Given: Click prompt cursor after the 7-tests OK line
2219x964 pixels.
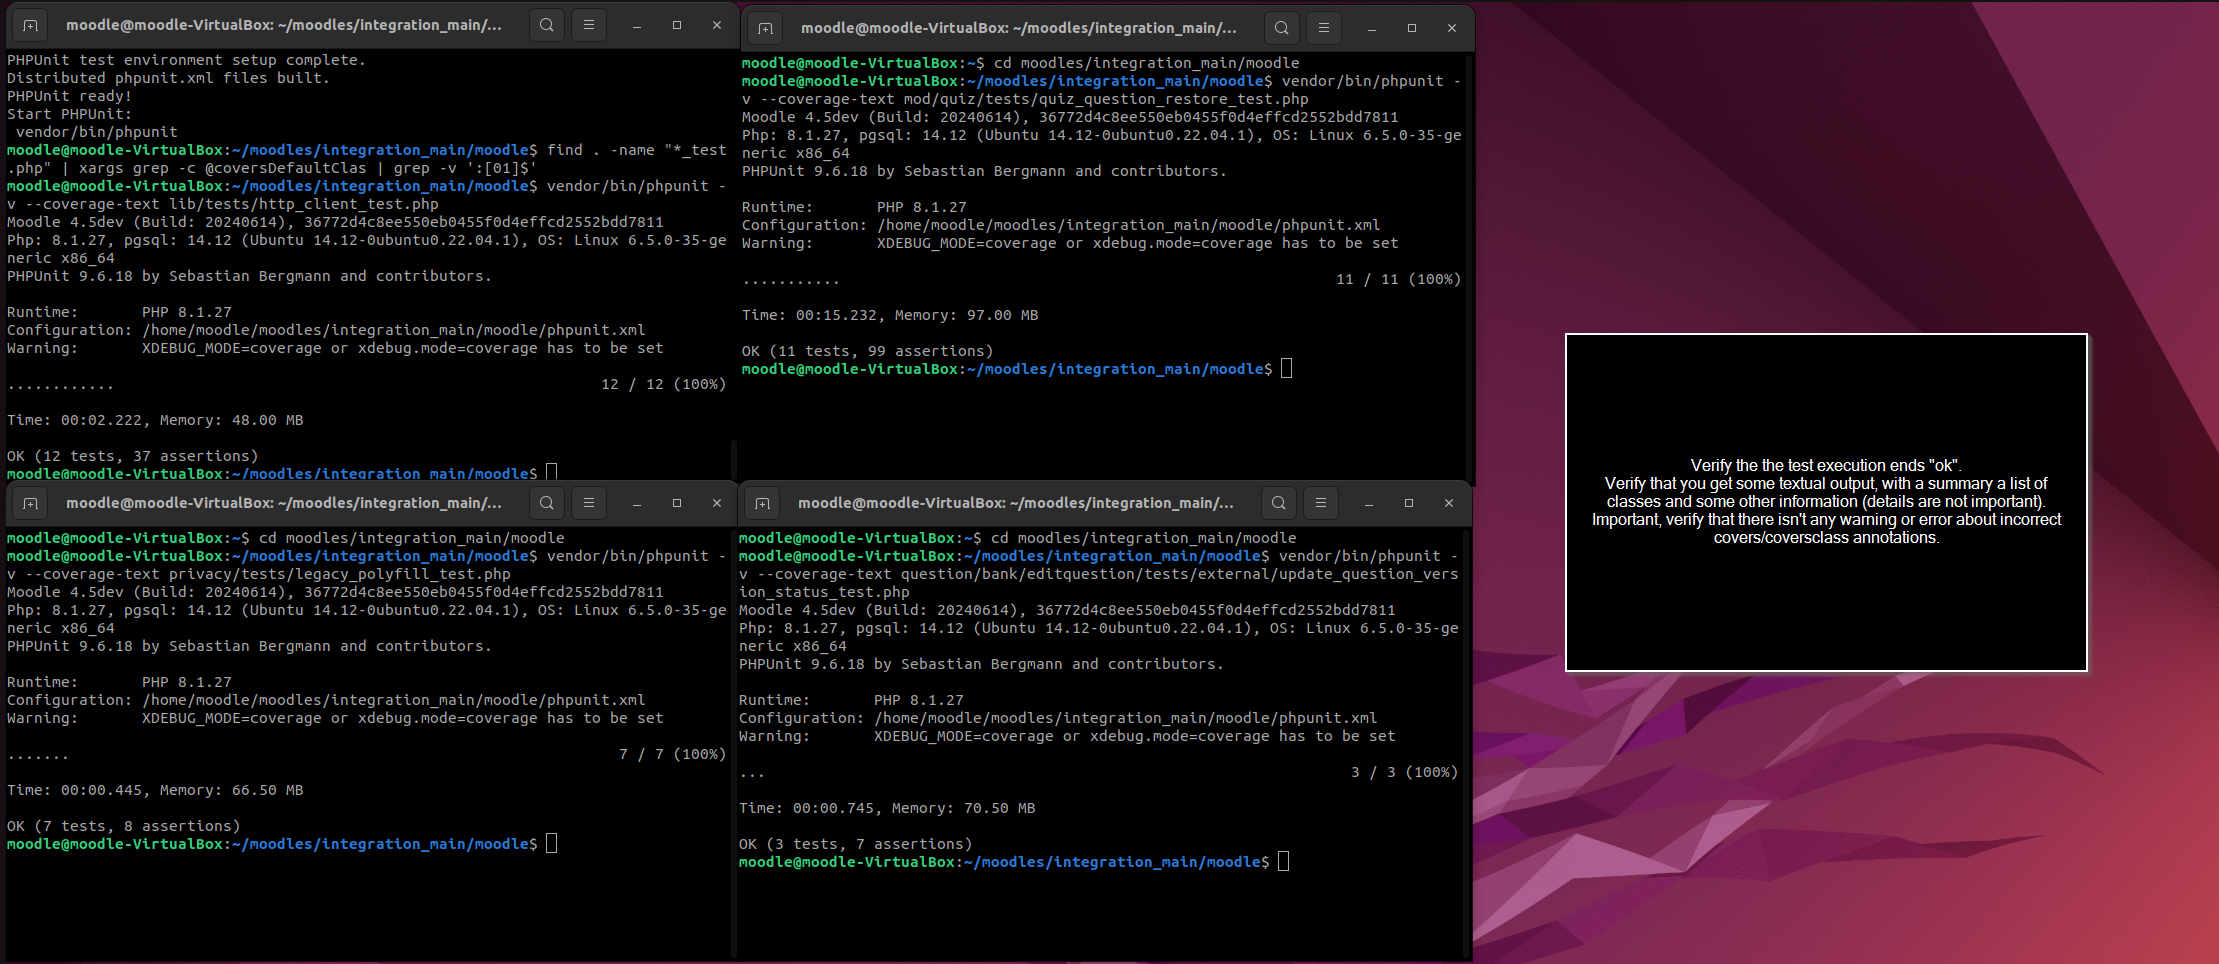Looking at the screenshot, I should click(551, 844).
